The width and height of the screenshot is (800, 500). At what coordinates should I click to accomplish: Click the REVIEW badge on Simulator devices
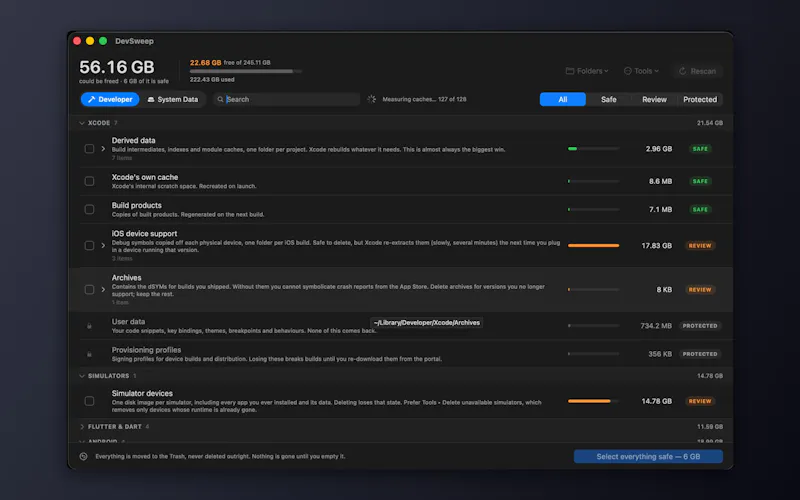point(700,401)
